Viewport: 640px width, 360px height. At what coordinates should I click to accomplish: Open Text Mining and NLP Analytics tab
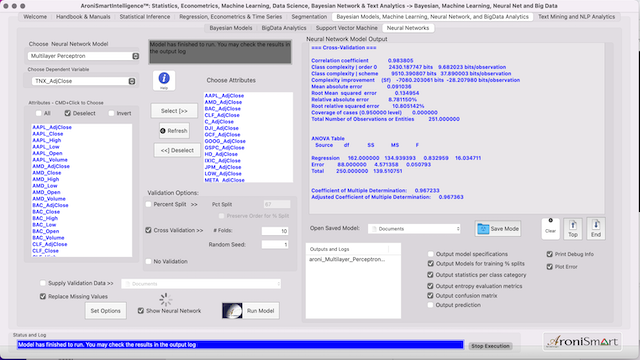tap(576, 17)
